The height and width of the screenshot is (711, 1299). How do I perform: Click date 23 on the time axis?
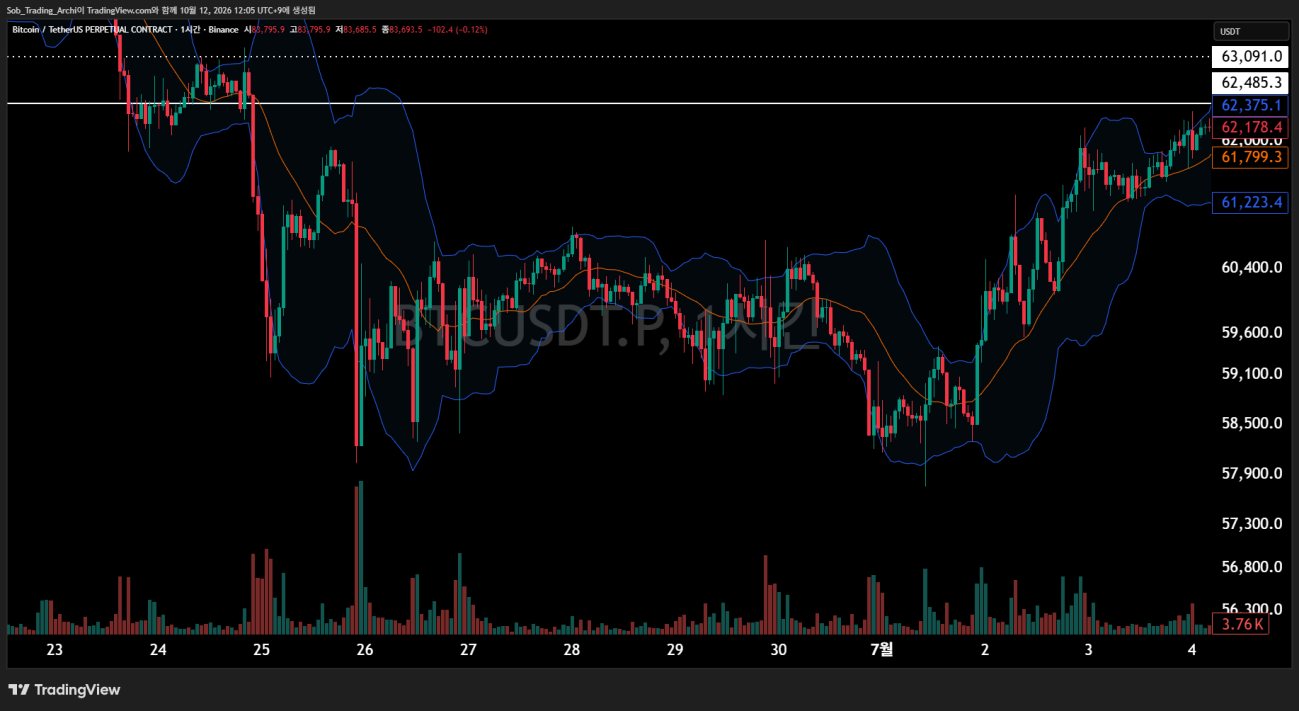pyautogui.click(x=55, y=650)
